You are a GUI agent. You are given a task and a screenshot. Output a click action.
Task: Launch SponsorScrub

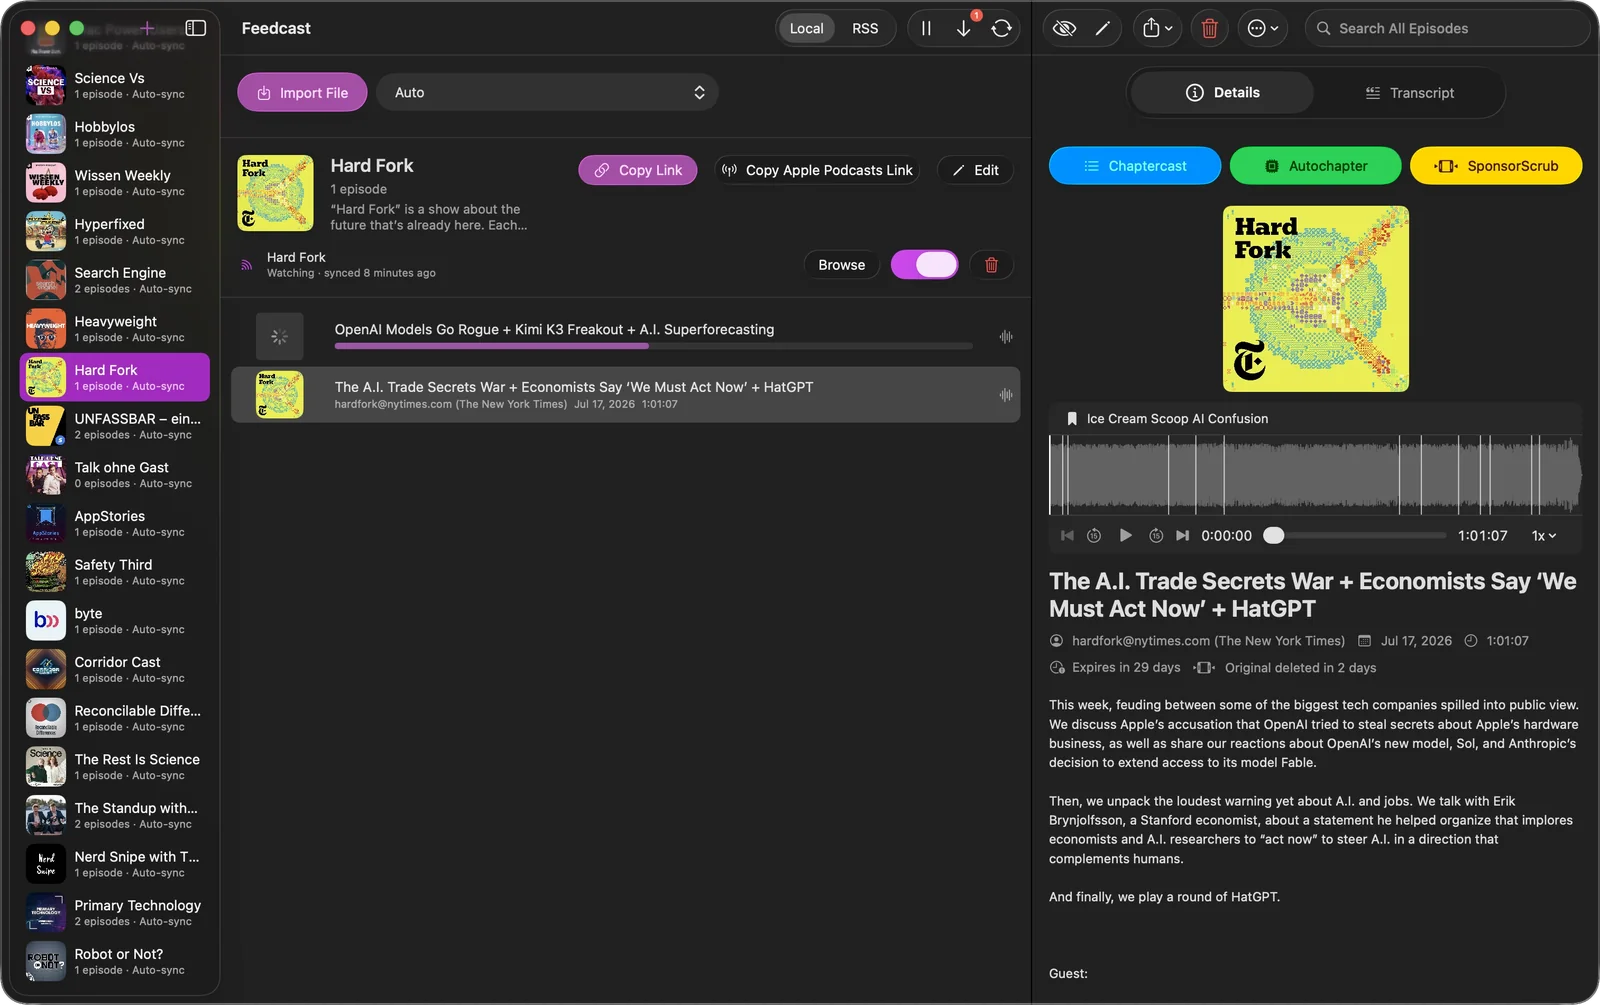1496,166
